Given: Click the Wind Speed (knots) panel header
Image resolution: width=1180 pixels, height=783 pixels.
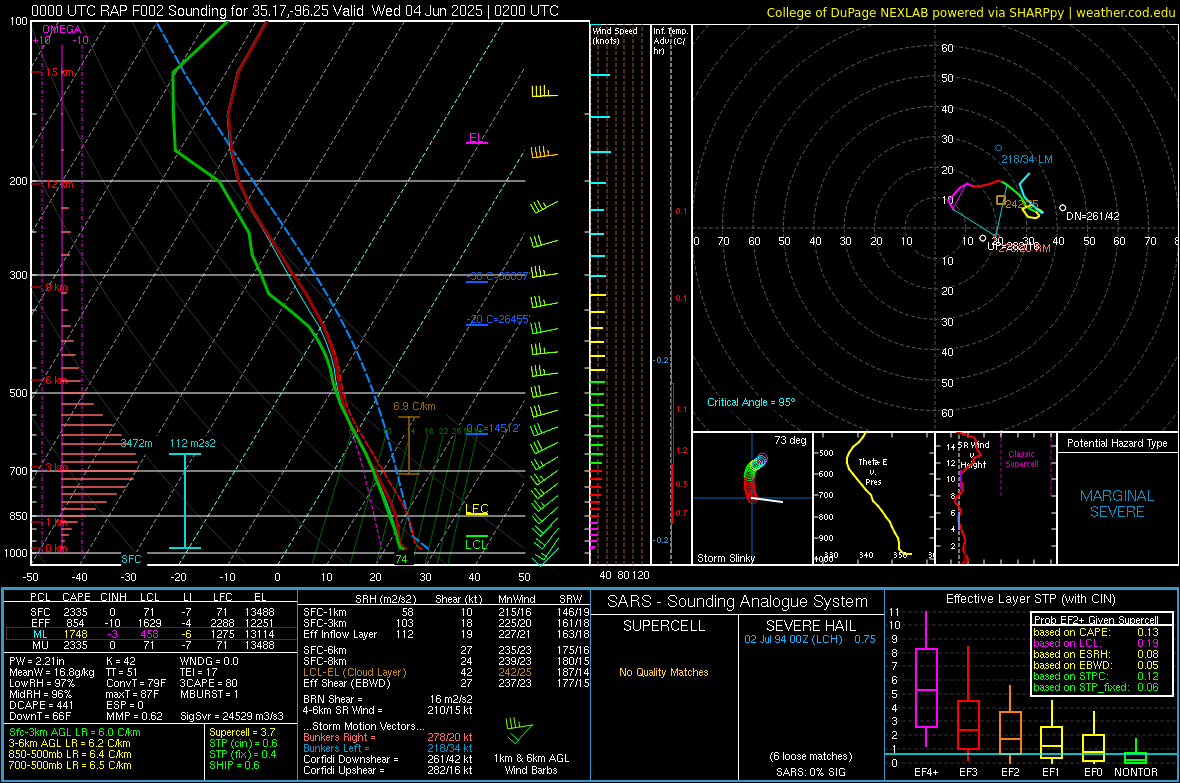Looking at the screenshot, I should [615, 36].
